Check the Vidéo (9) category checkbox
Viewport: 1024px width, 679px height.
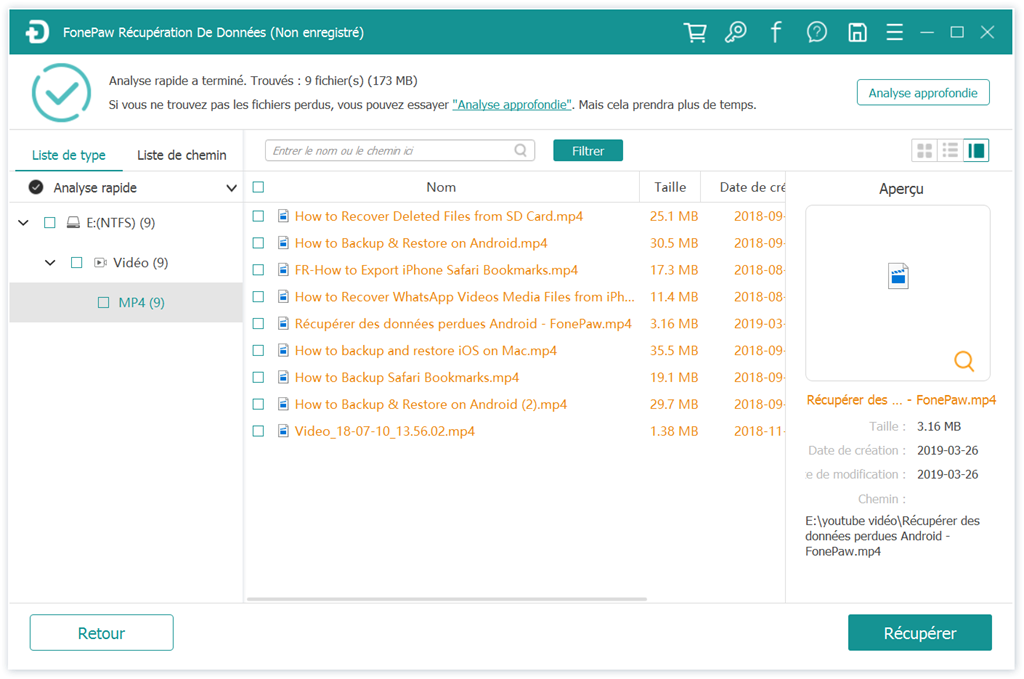click(x=76, y=262)
